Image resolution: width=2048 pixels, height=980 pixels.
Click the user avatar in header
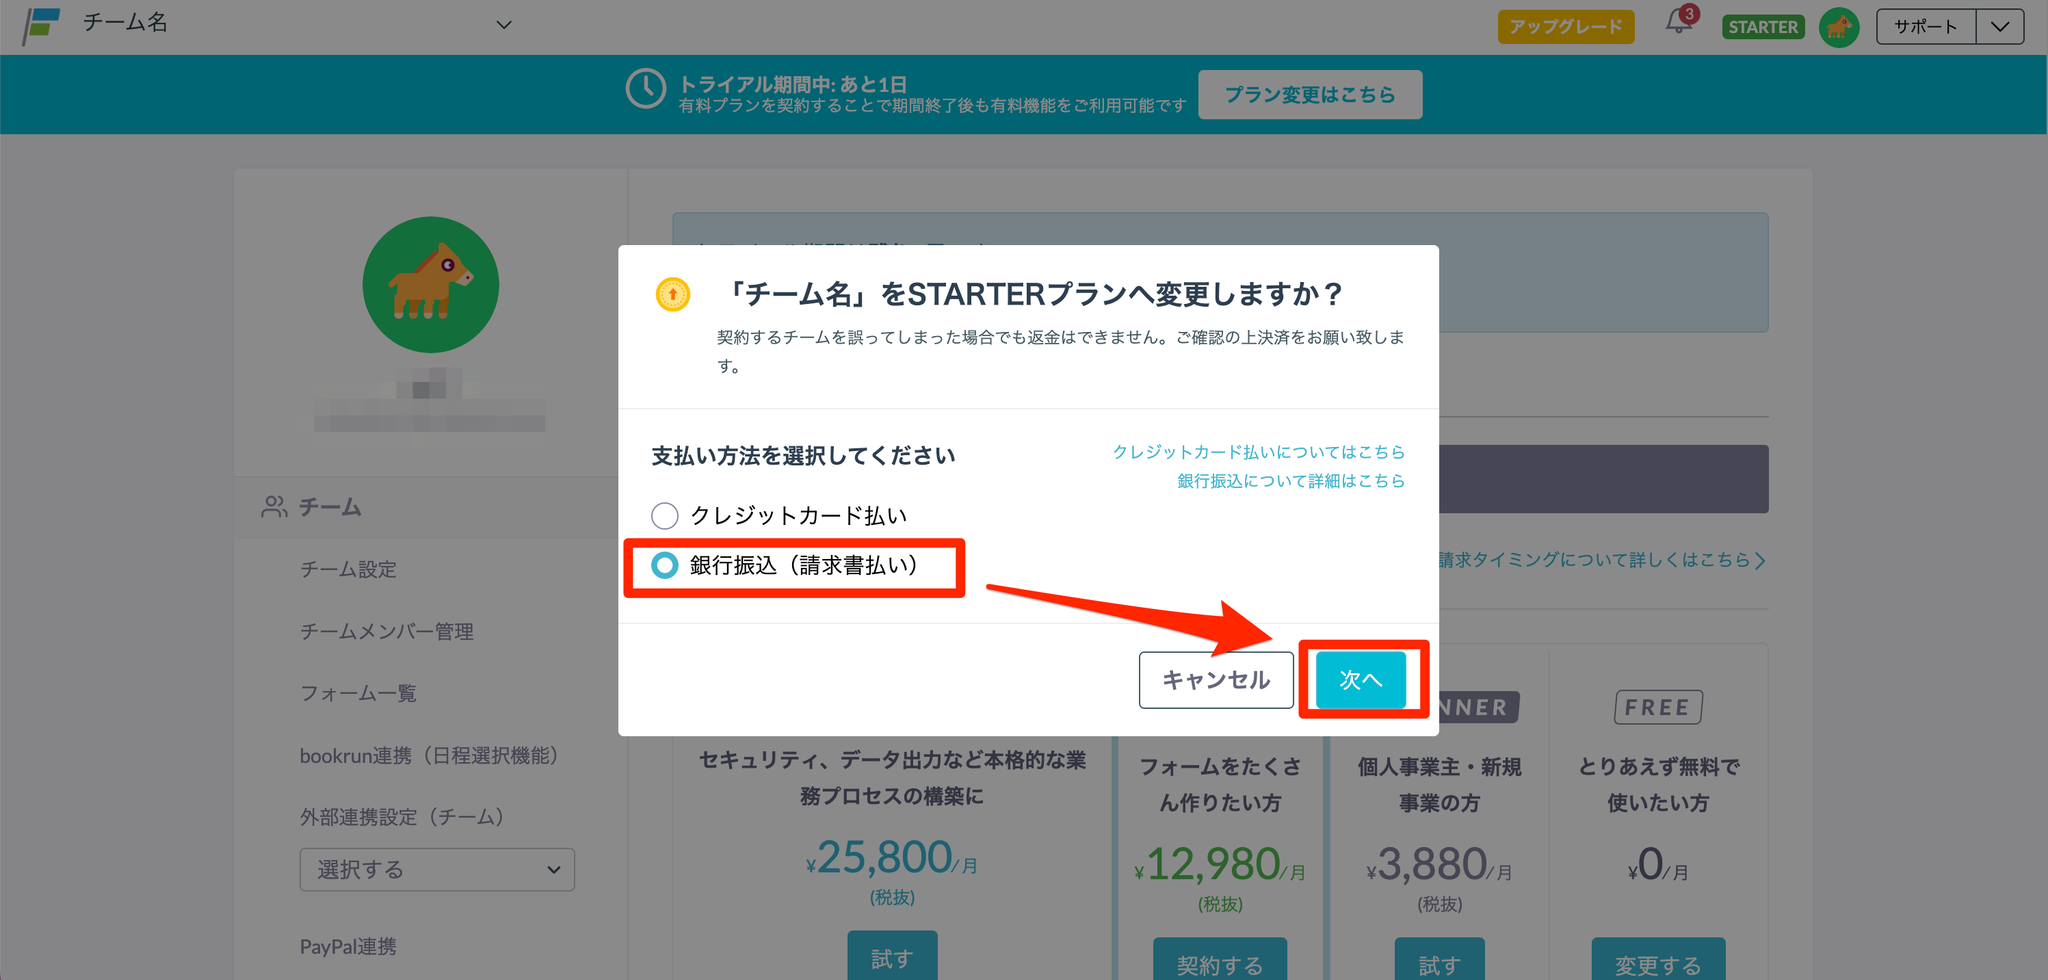1839,27
